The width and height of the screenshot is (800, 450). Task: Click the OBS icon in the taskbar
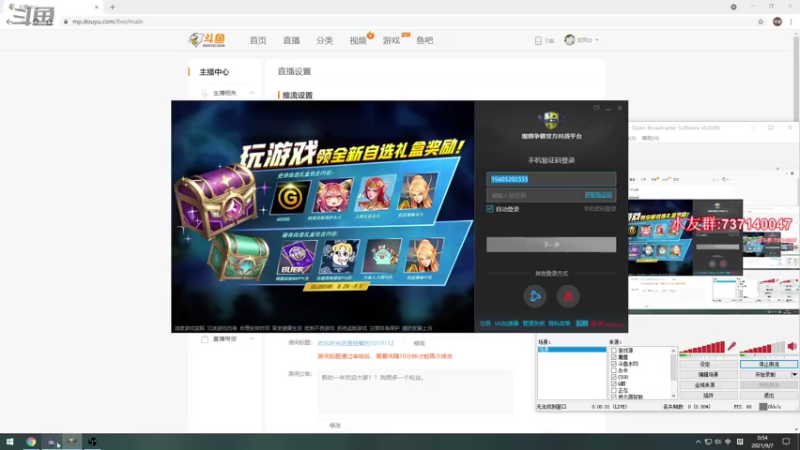(x=92, y=442)
